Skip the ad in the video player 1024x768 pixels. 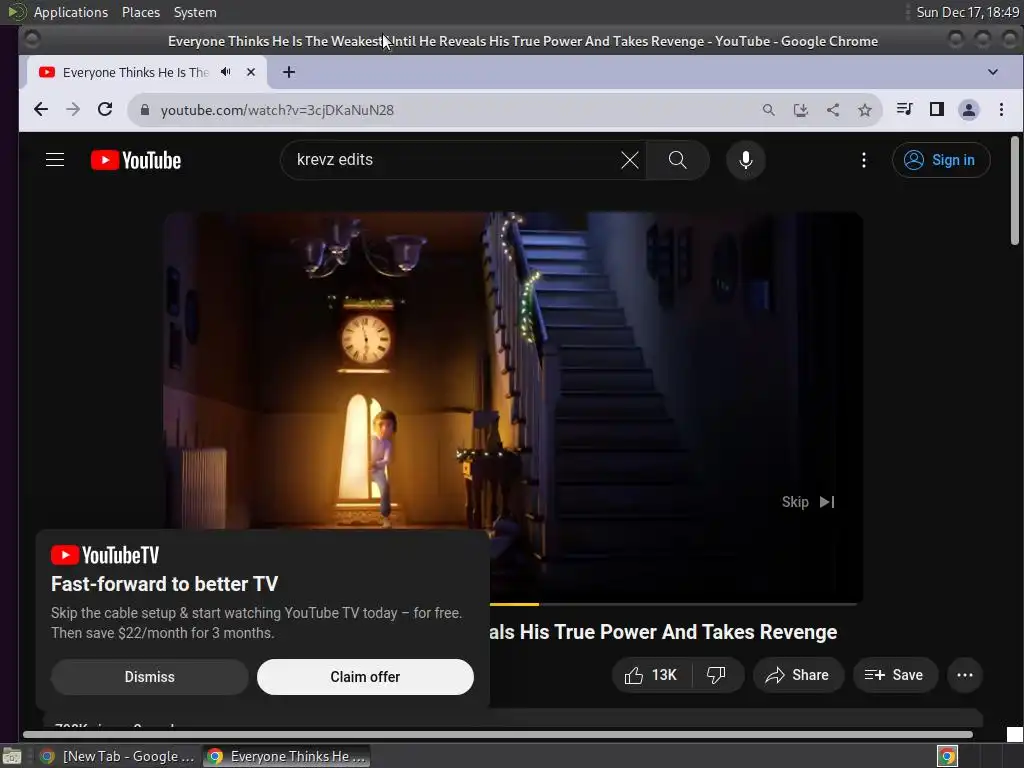[808, 502]
